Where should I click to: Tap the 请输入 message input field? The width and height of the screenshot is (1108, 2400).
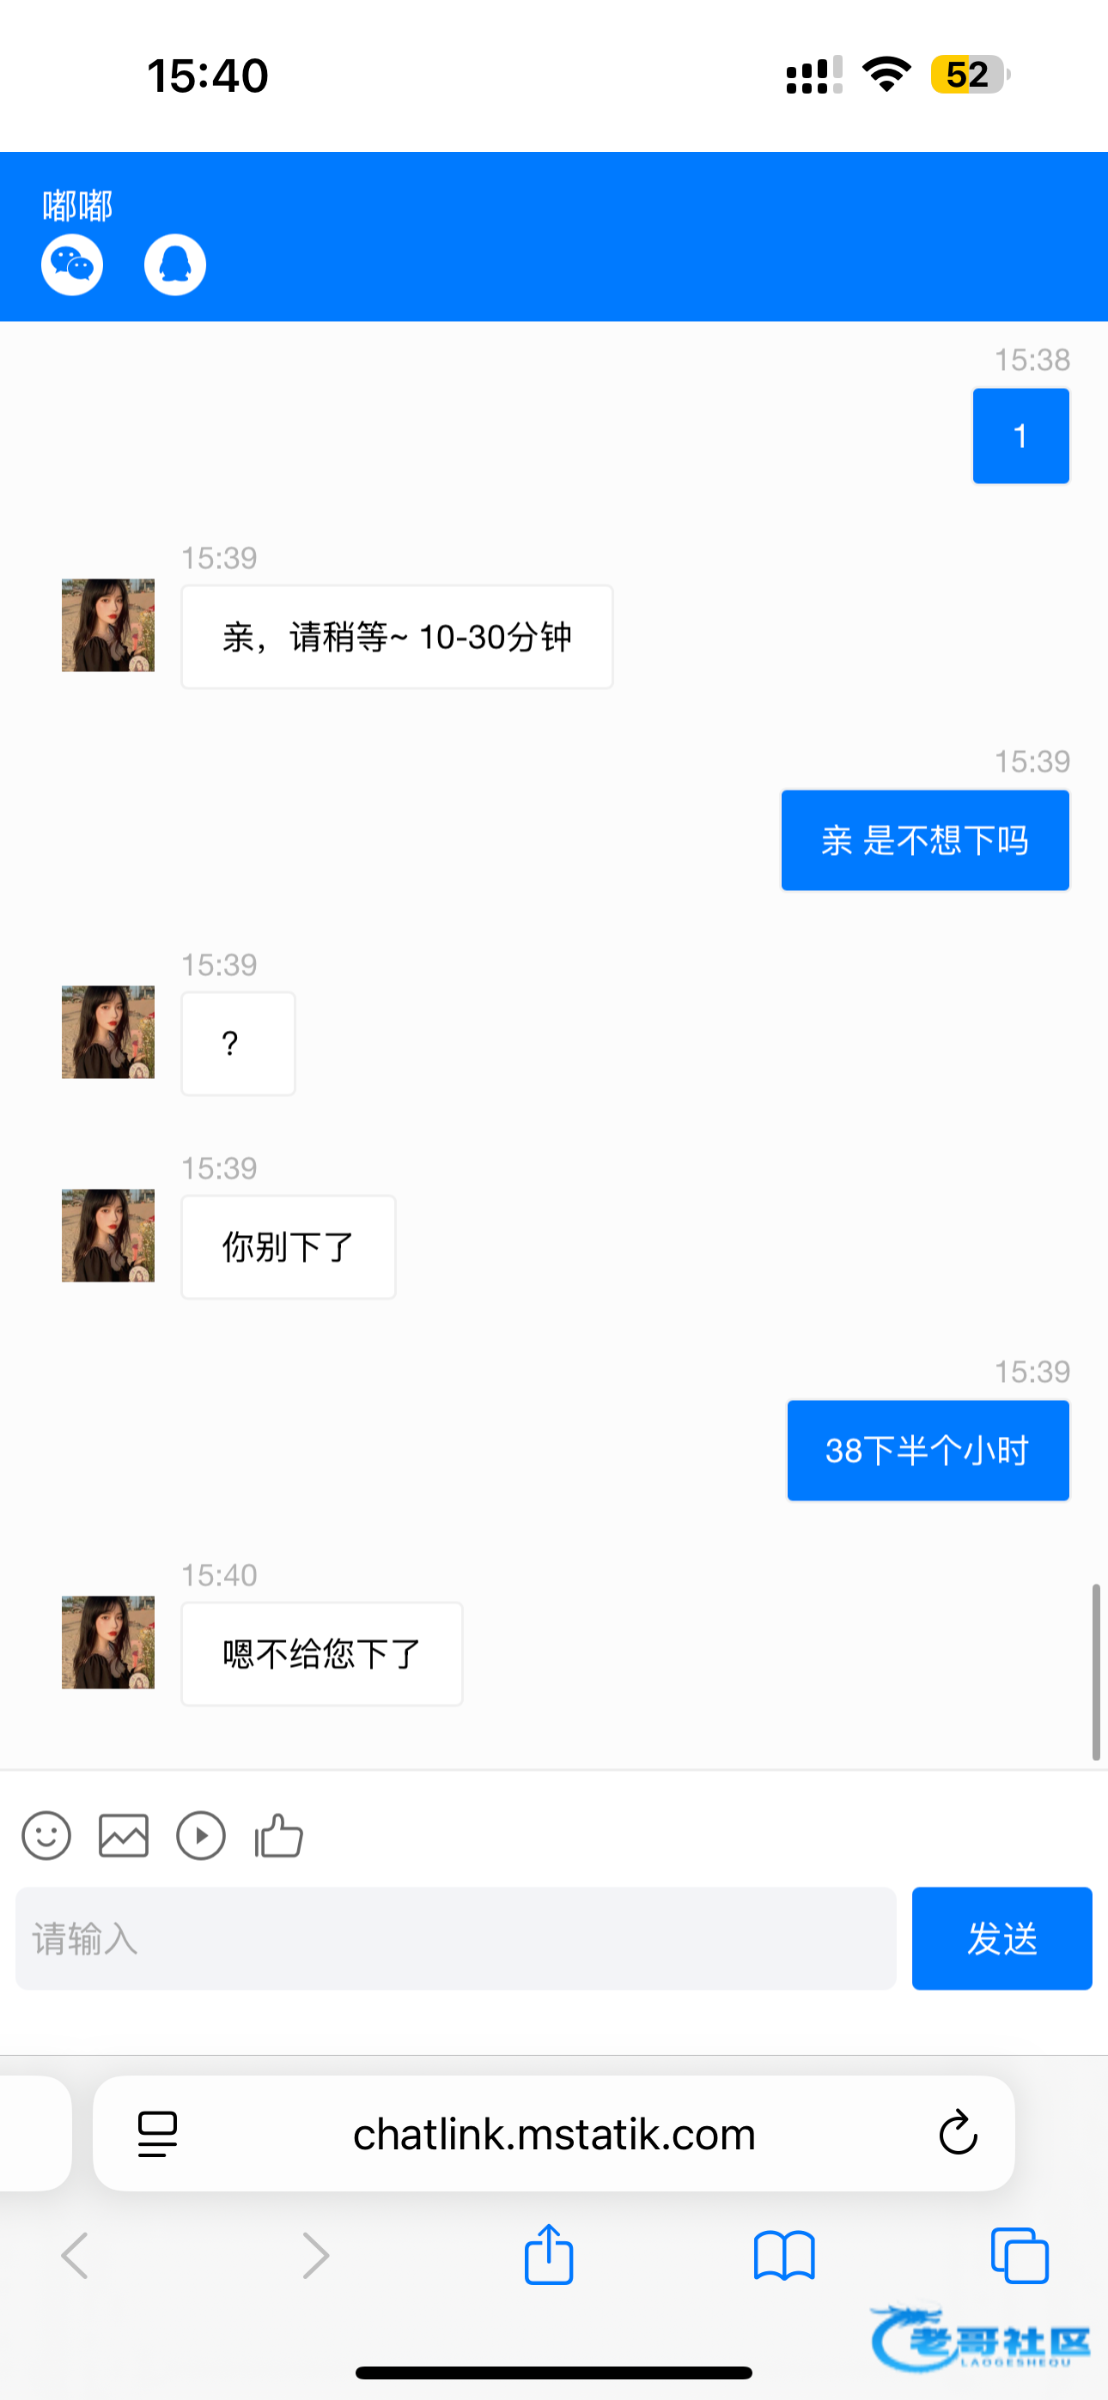point(455,1938)
